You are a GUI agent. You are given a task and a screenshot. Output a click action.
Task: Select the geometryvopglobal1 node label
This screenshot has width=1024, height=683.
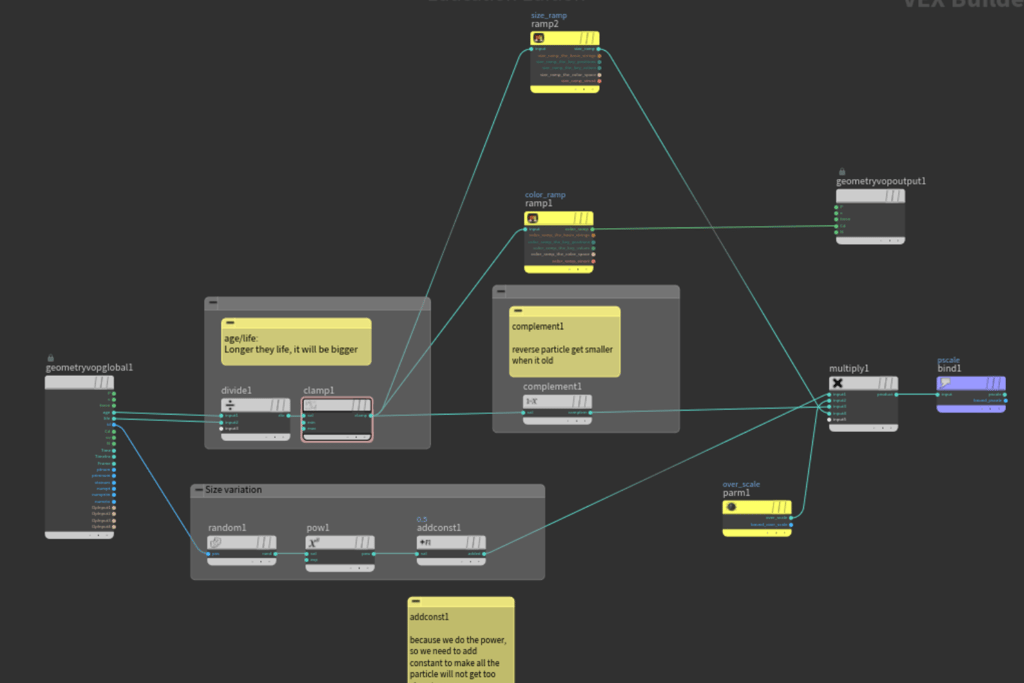tap(89, 368)
